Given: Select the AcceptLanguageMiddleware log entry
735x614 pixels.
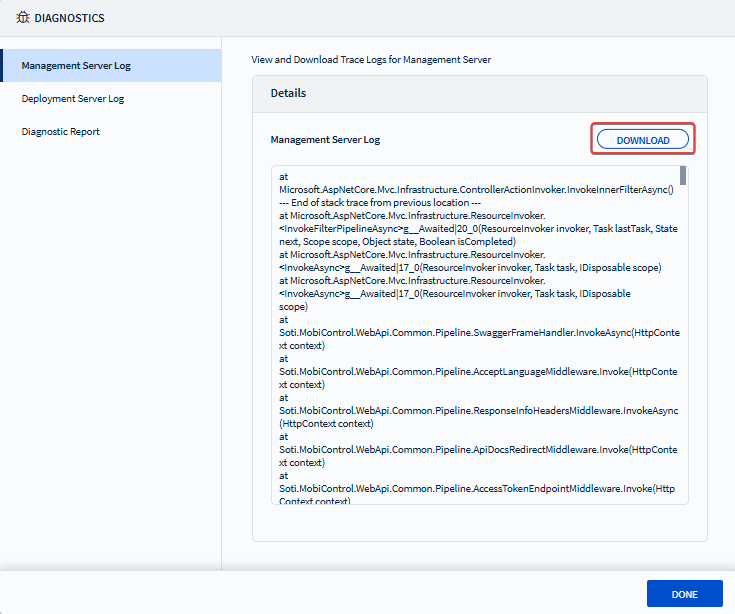Looking at the screenshot, I should (x=478, y=371).
